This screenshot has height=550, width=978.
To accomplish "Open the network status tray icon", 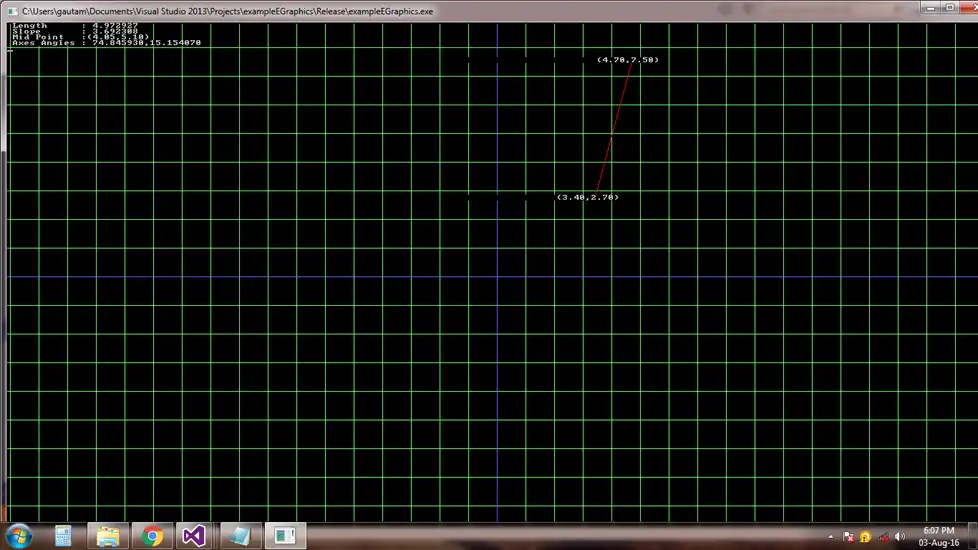I will pyautogui.click(x=883, y=537).
